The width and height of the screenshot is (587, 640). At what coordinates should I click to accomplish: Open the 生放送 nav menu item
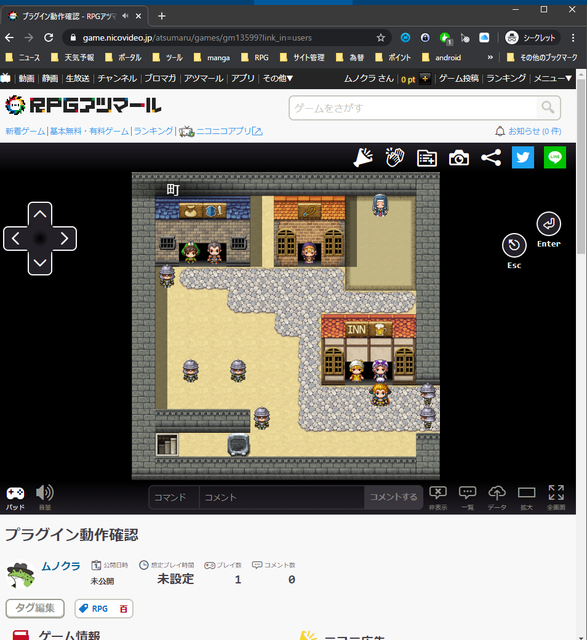pos(78,78)
